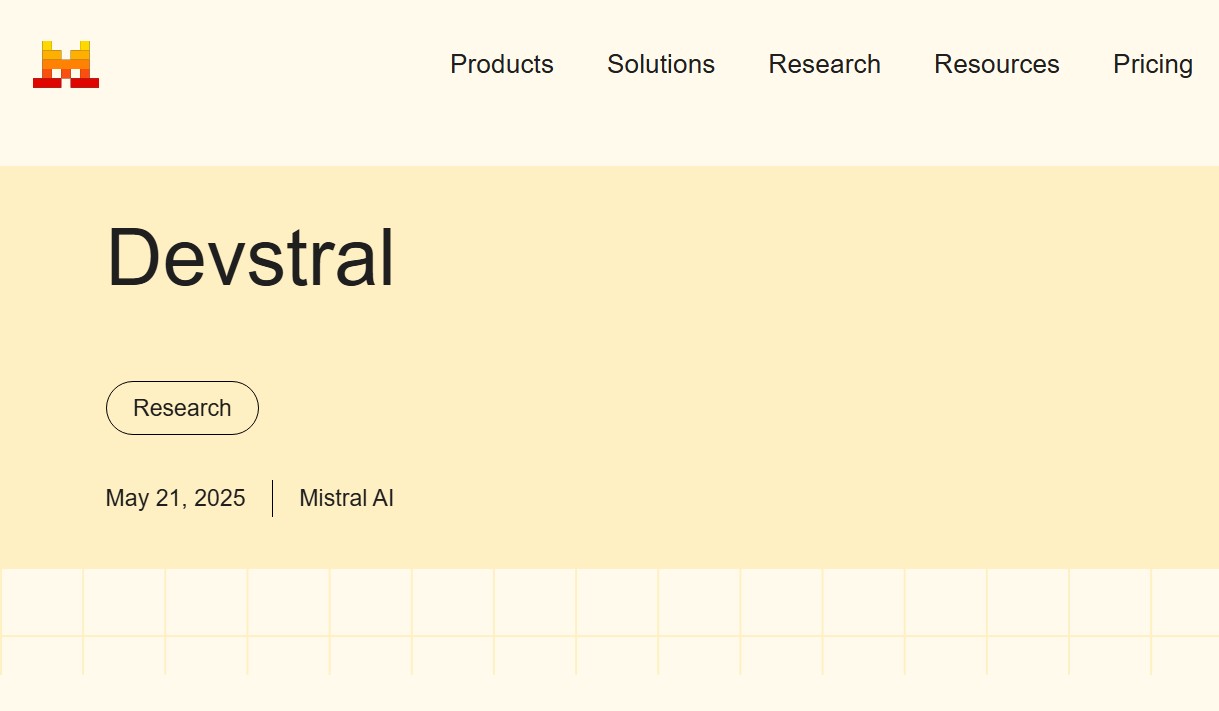Open the Products menu

[502, 64]
